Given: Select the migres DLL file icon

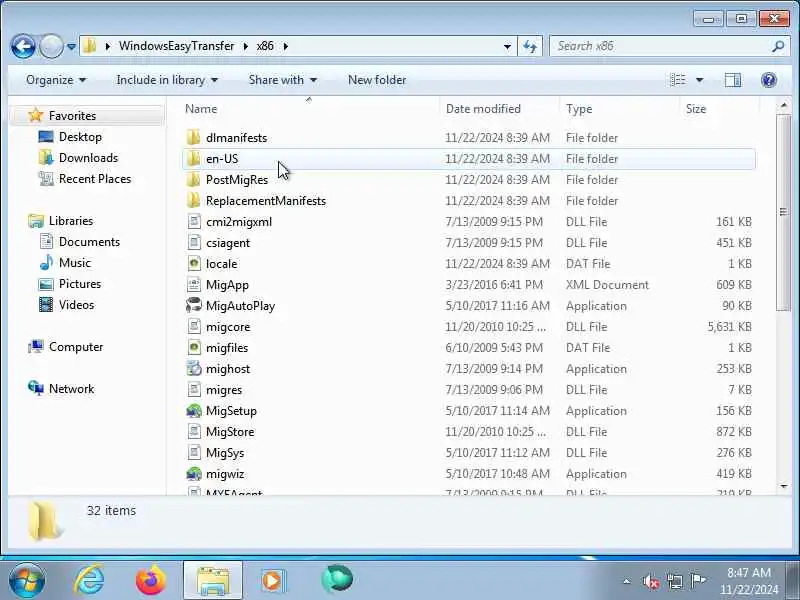Looking at the screenshot, I should pos(193,389).
